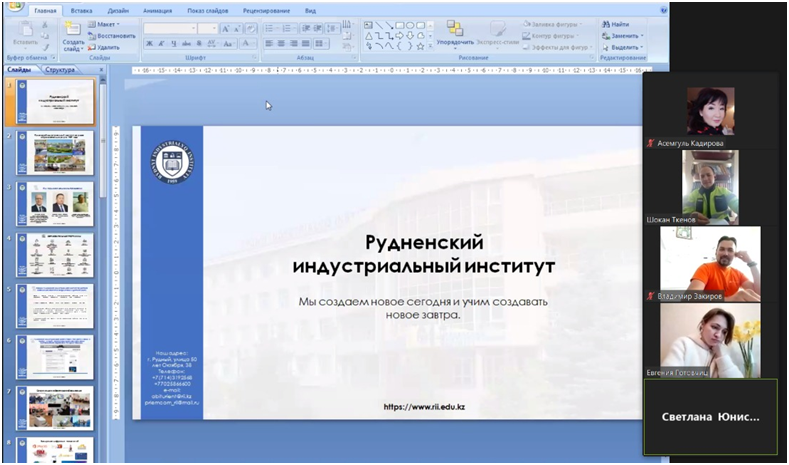The image size is (789, 465).
Task: Click the Cut scissors icon
Action: 45,25
